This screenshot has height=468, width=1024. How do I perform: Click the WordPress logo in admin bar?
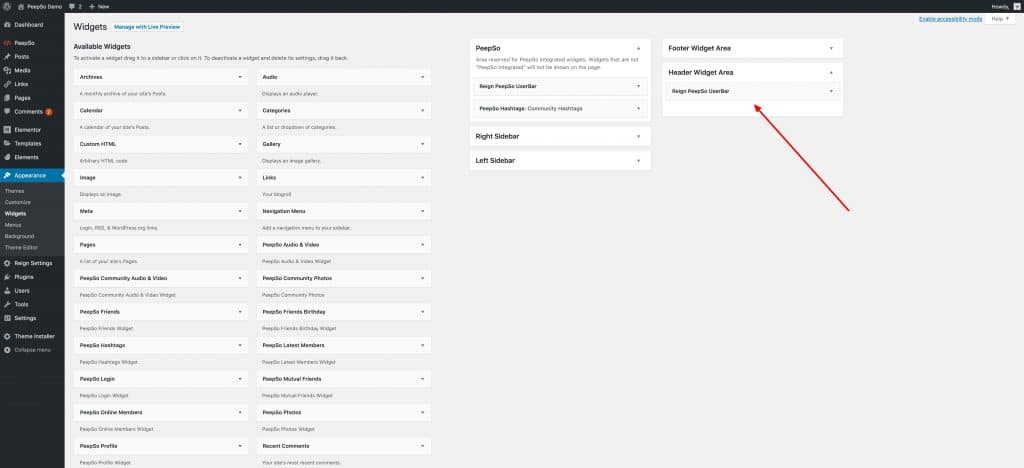(7, 6)
